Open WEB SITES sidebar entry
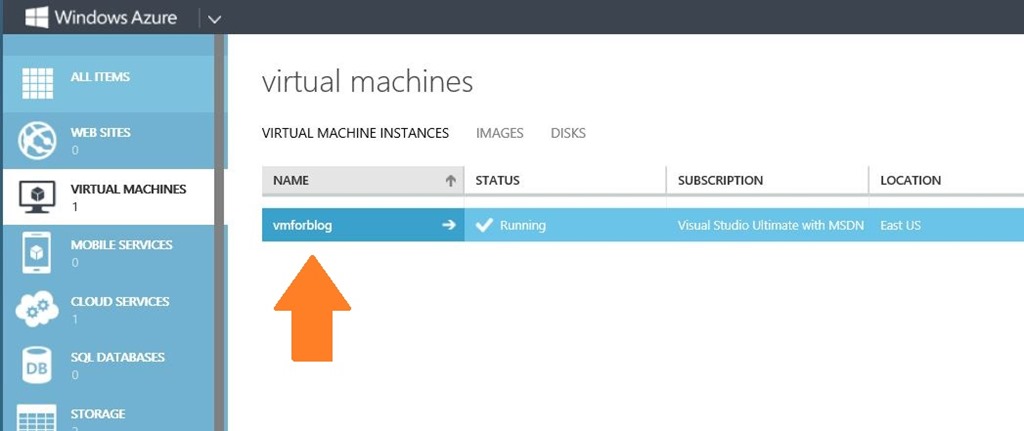Screen dimensions: 1024x431 pos(101,133)
